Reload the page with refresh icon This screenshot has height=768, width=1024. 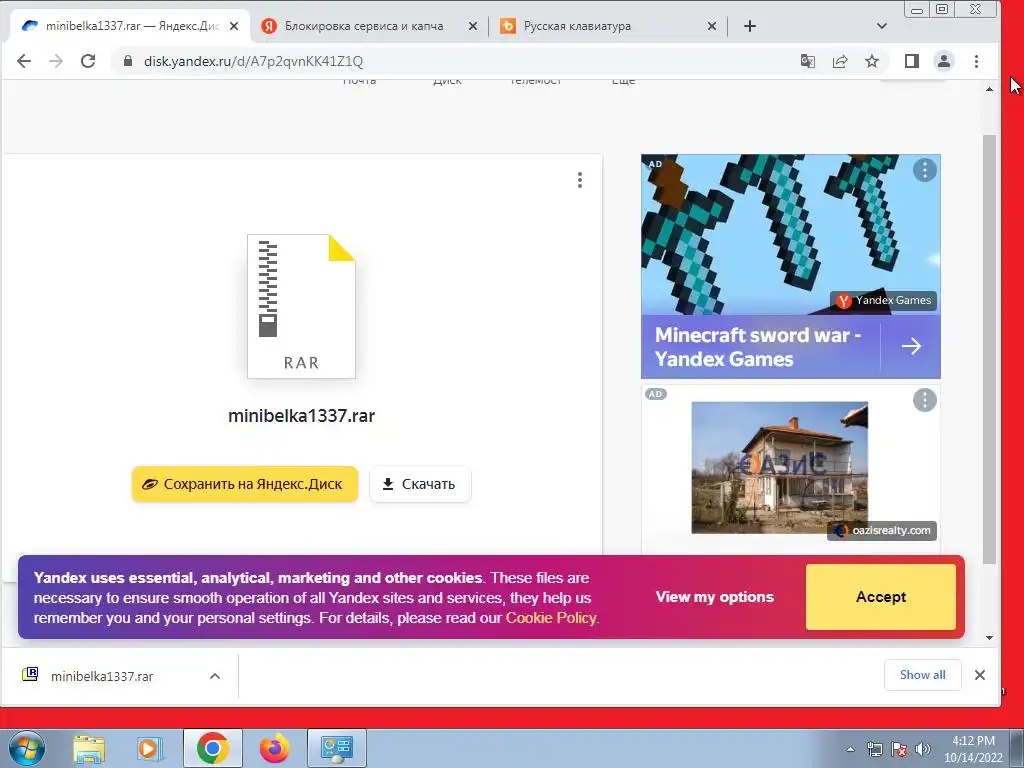88,61
